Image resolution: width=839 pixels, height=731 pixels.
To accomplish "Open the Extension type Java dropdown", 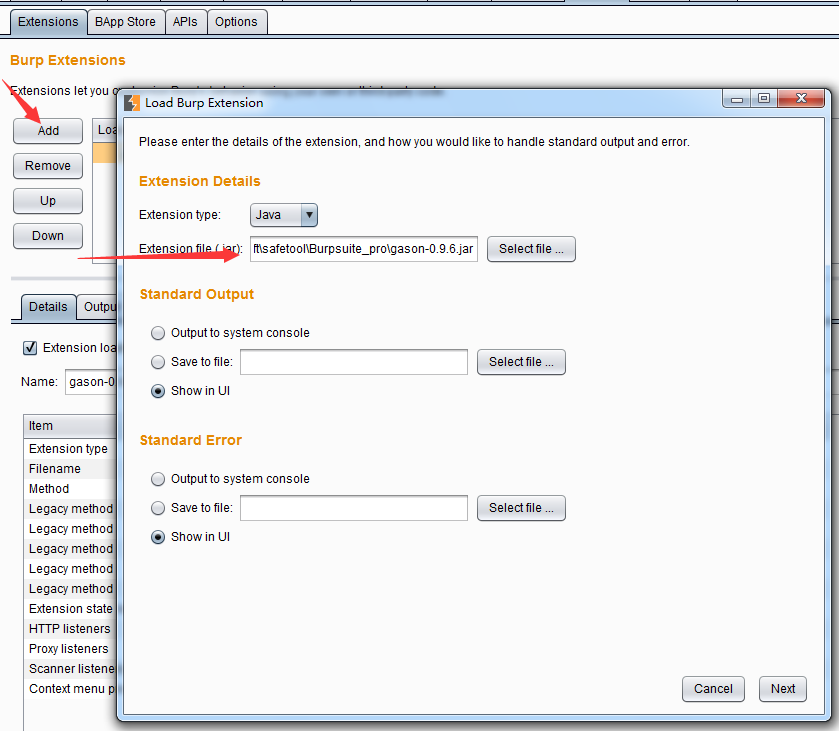I will pyautogui.click(x=284, y=215).
